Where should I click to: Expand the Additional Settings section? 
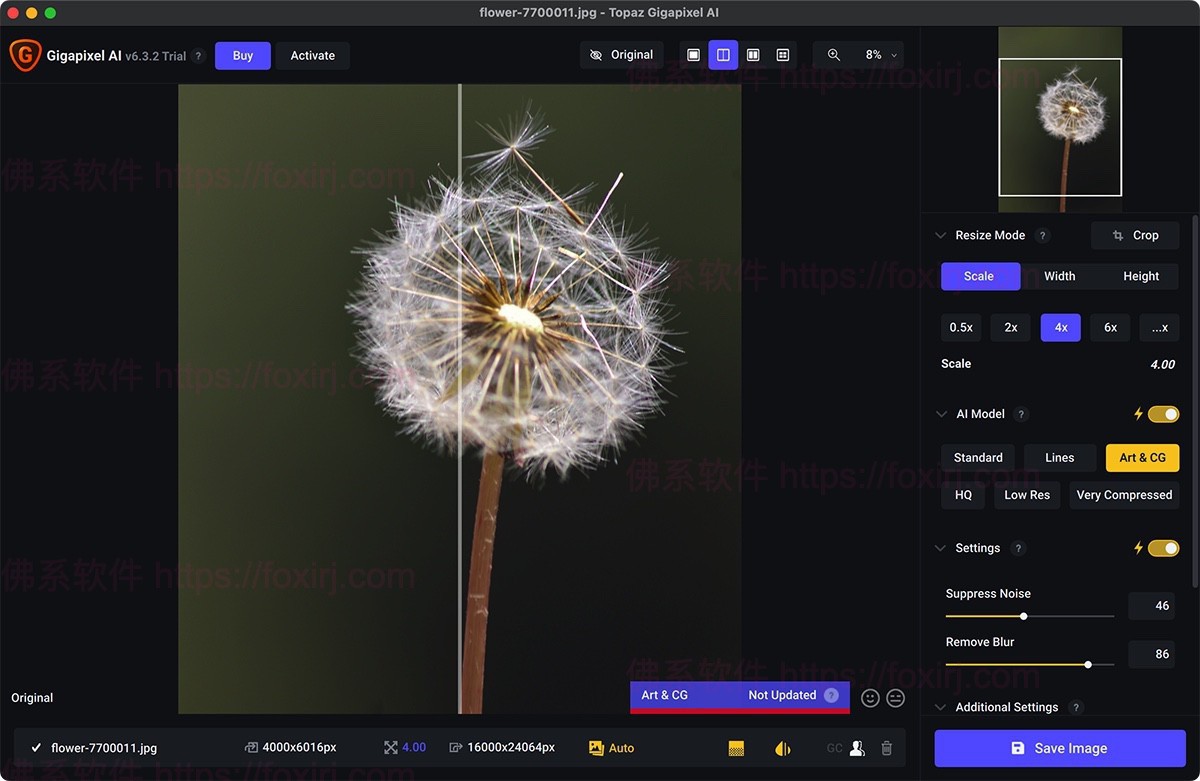[940, 707]
